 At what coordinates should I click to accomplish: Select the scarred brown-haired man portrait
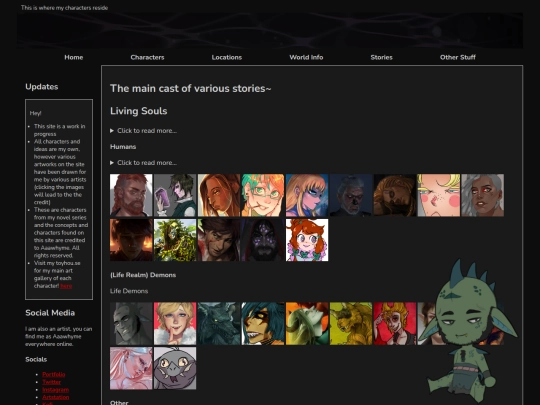coord(219,240)
